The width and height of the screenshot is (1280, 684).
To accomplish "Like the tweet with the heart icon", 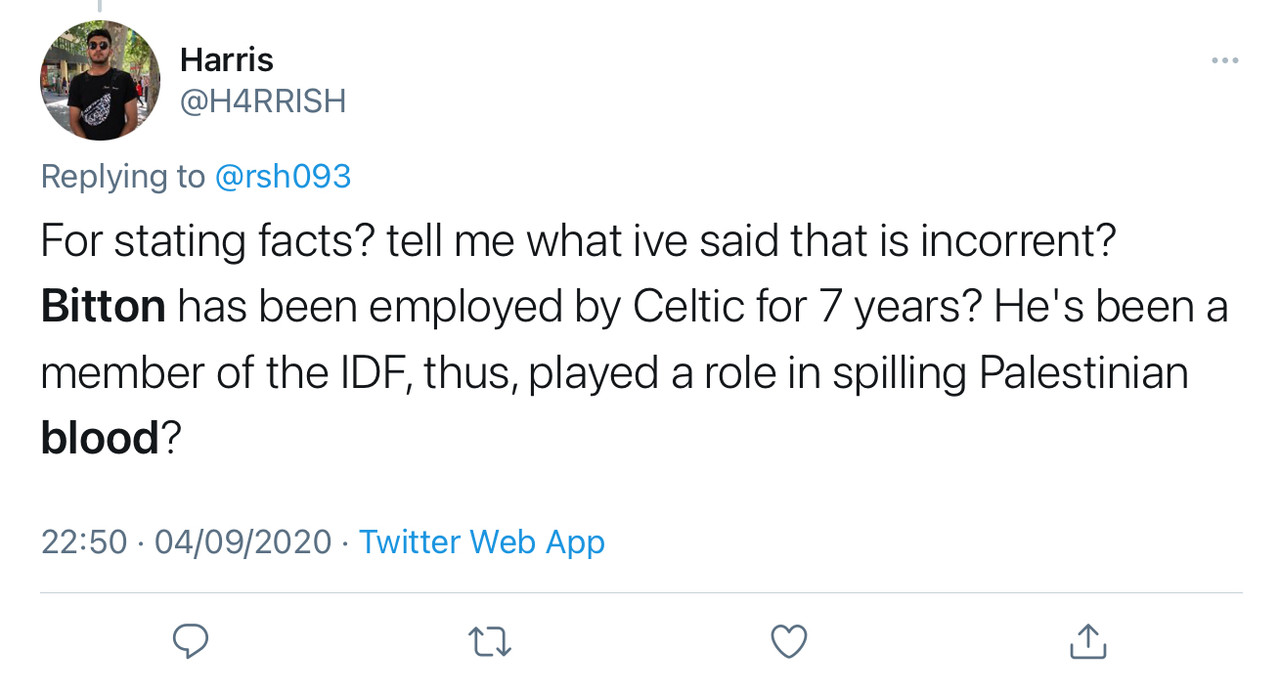I will [x=789, y=641].
